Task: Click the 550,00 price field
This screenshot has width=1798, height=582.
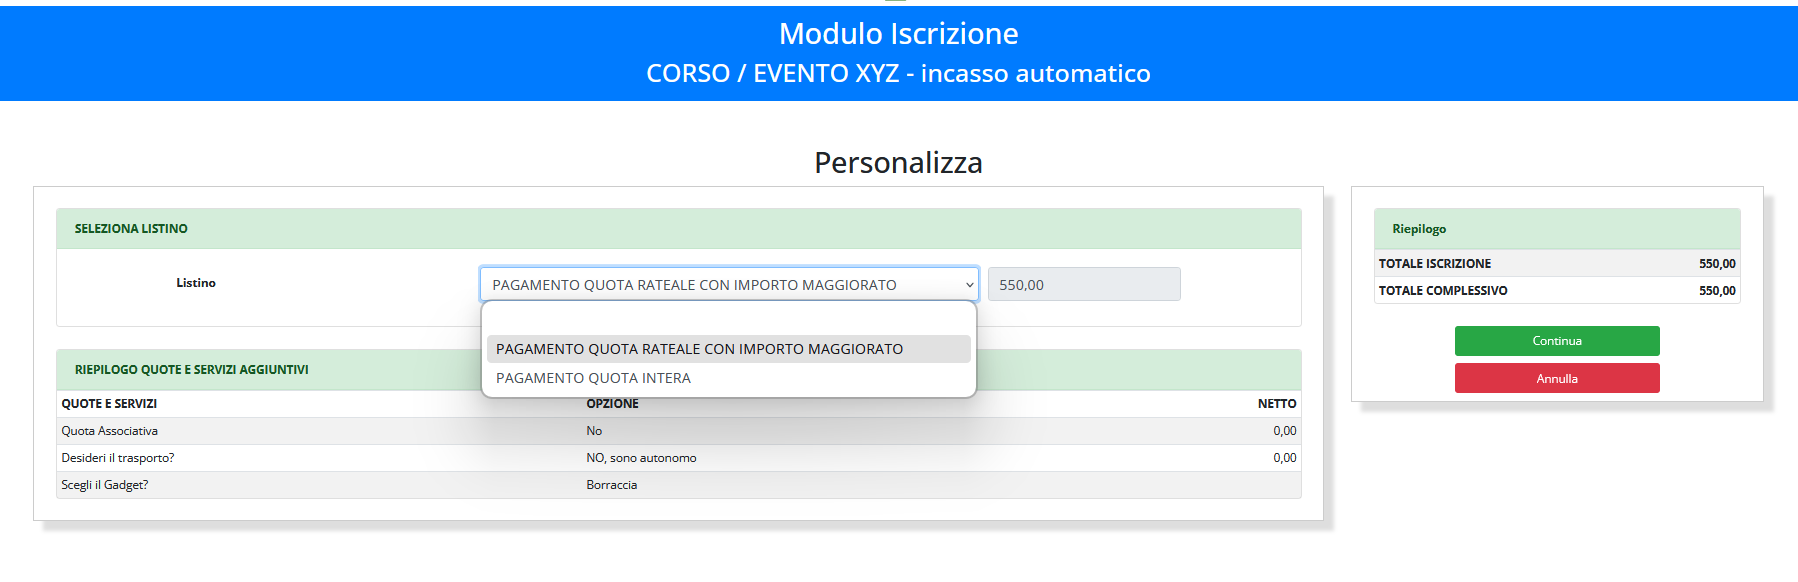Action: [x=1083, y=285]
